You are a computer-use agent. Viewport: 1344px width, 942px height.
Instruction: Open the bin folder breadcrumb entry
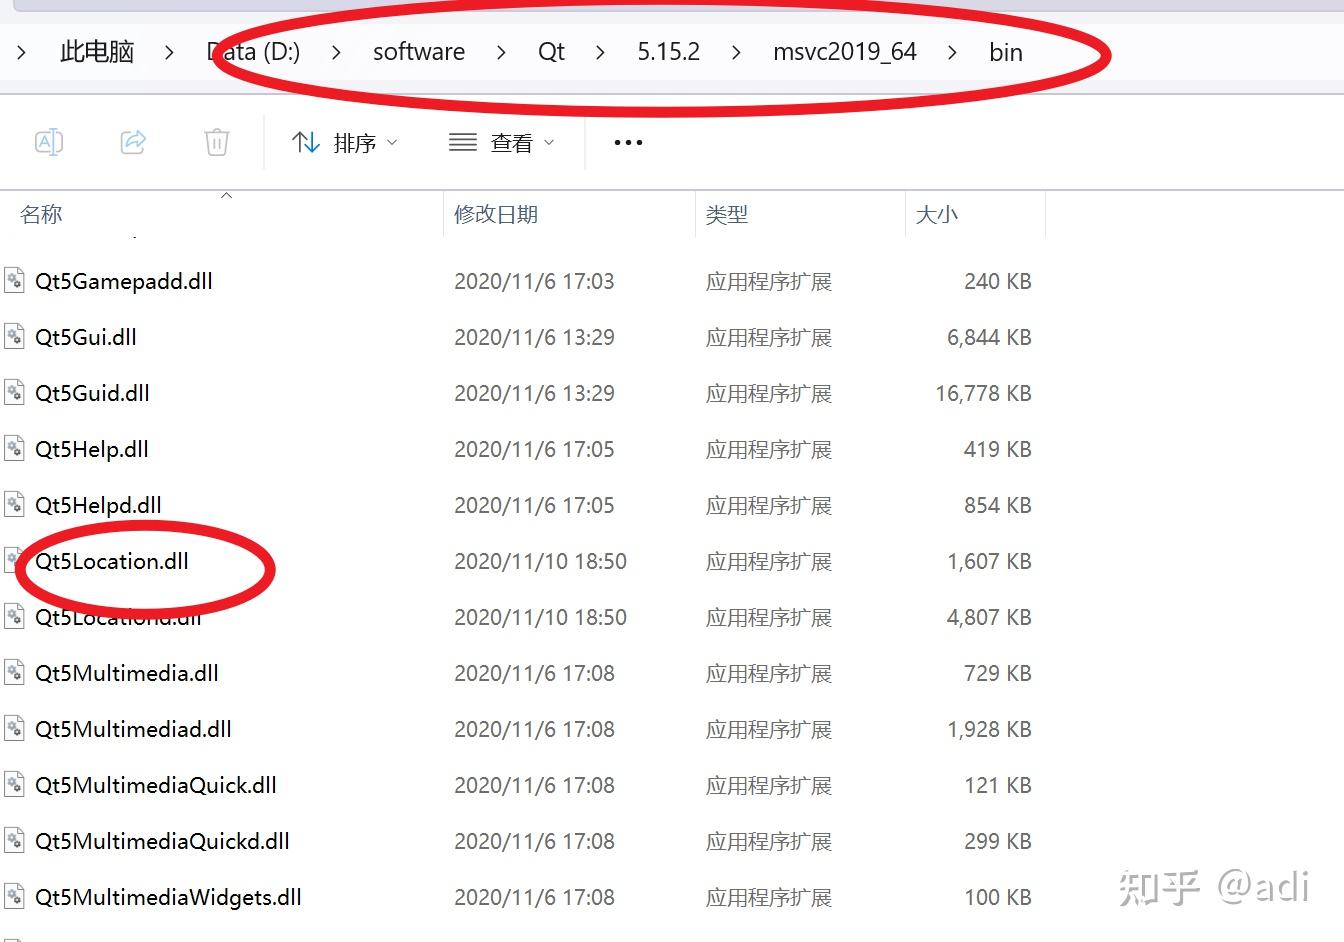tap(1005, 52)
